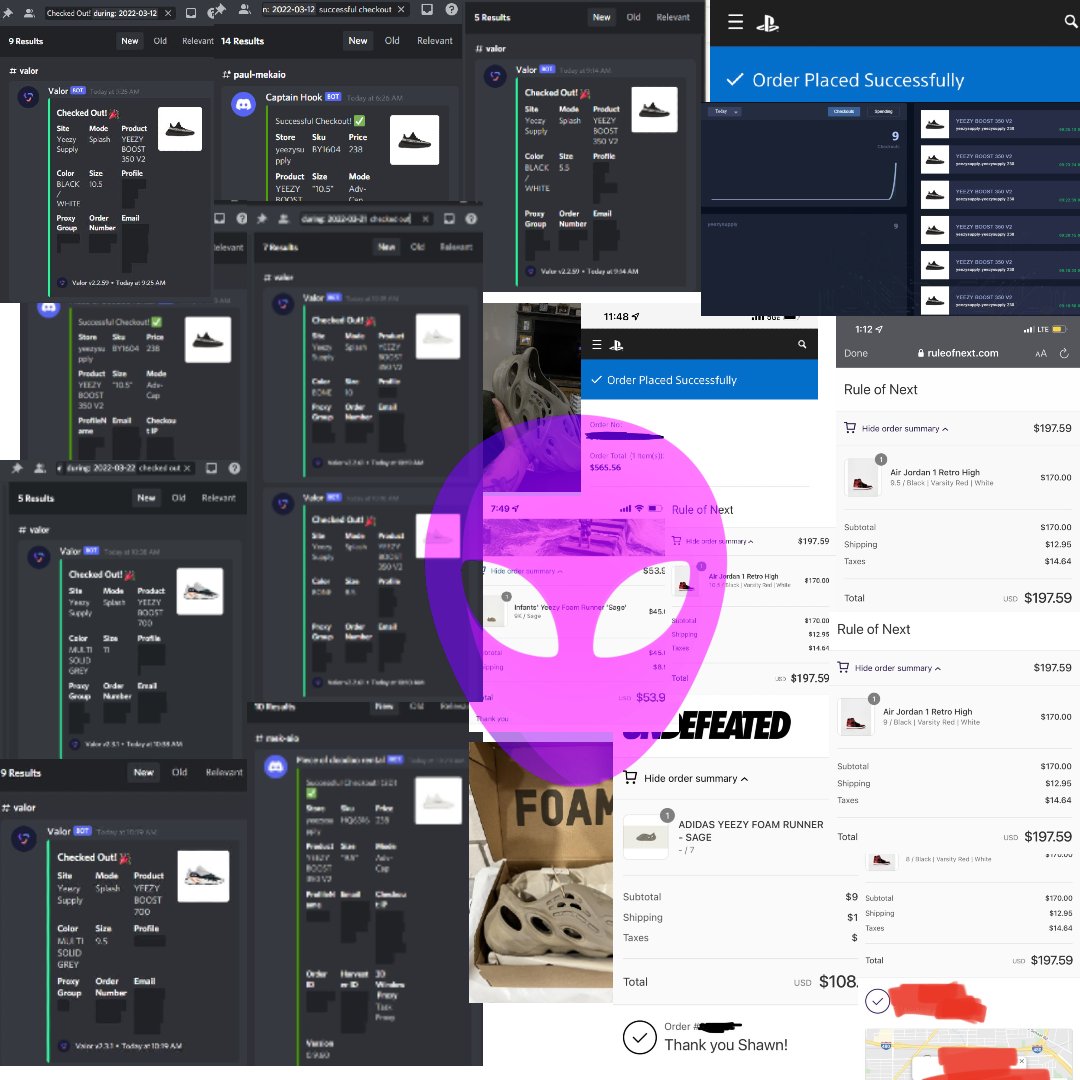Click the pin icon left of the 2022-03-21 search box
The image size is (1080, 1080).
pyautogui.click(x=262, y=218)
